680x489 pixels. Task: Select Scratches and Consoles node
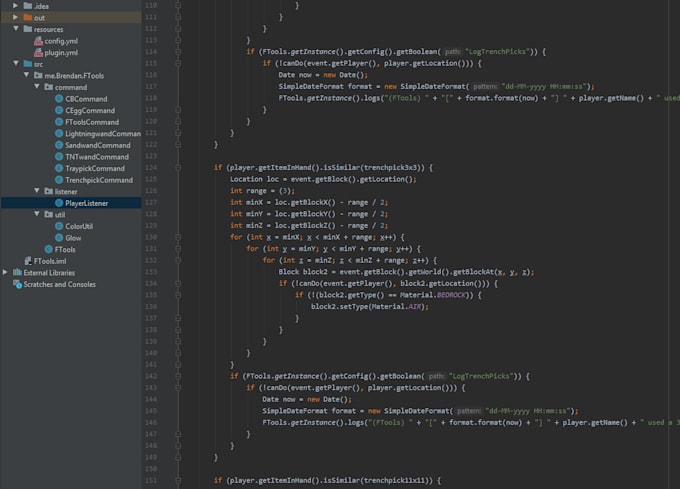coord(60,284)
